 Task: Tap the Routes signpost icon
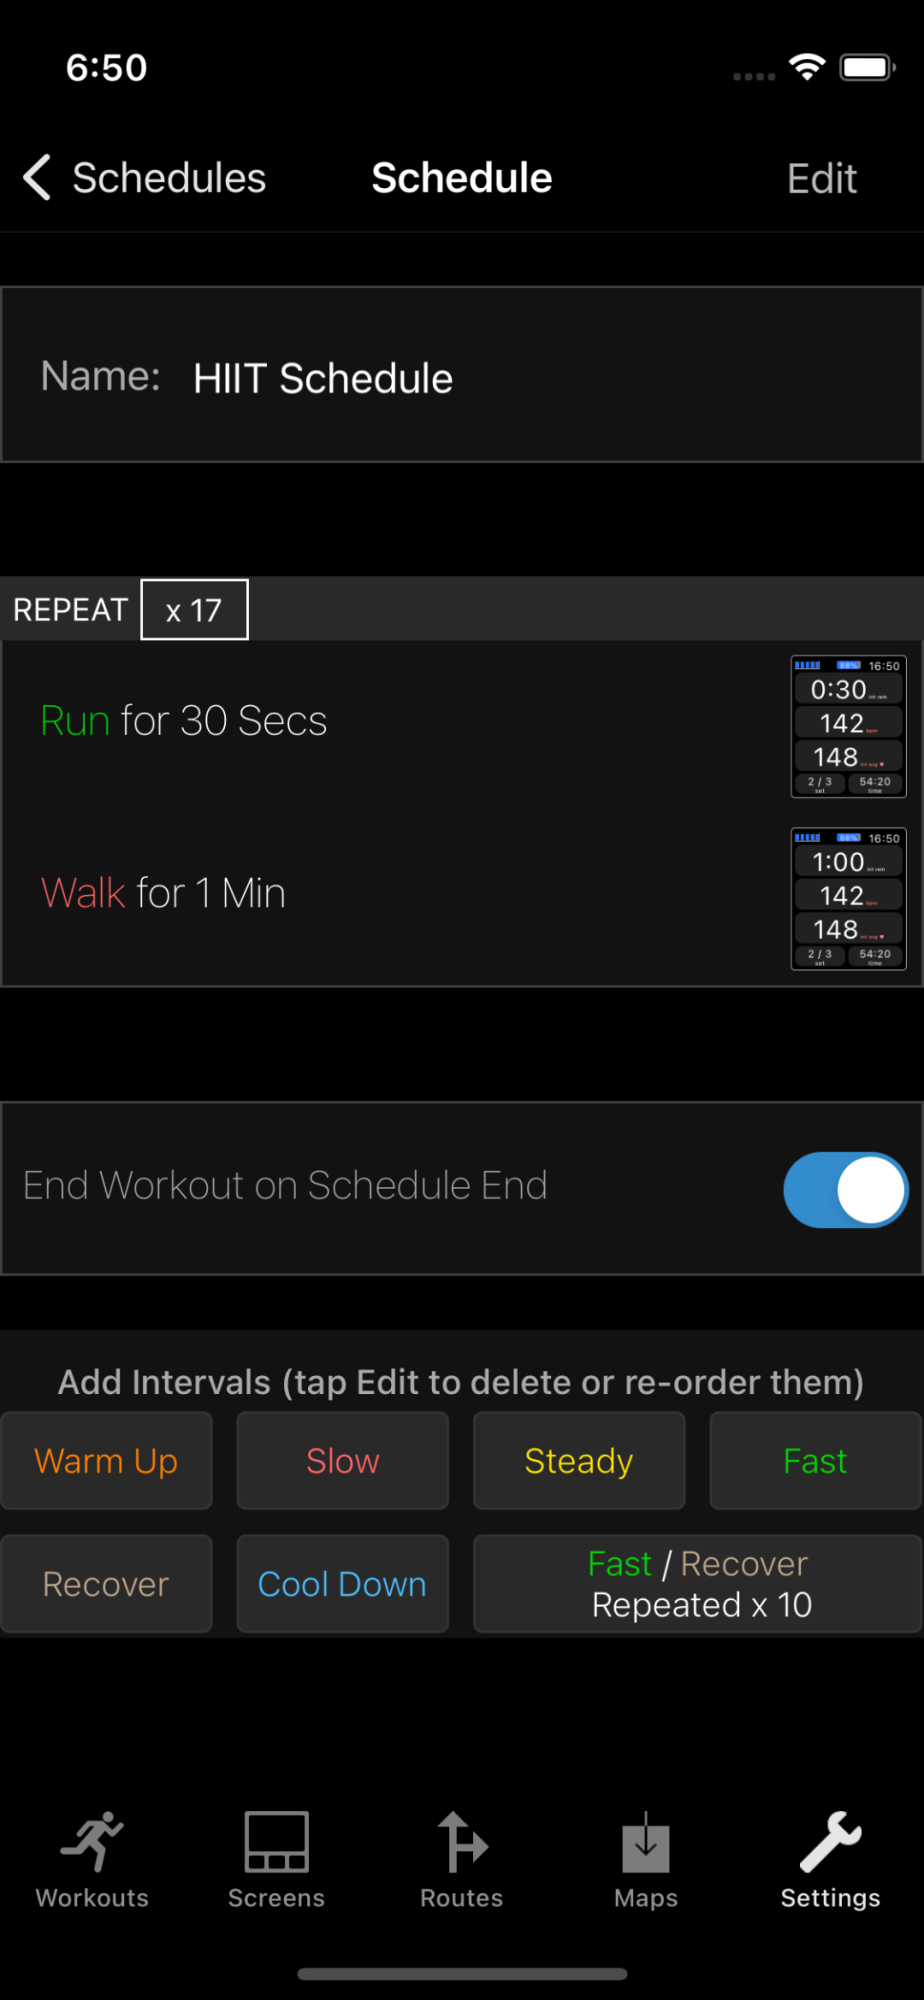(461, 1841)
